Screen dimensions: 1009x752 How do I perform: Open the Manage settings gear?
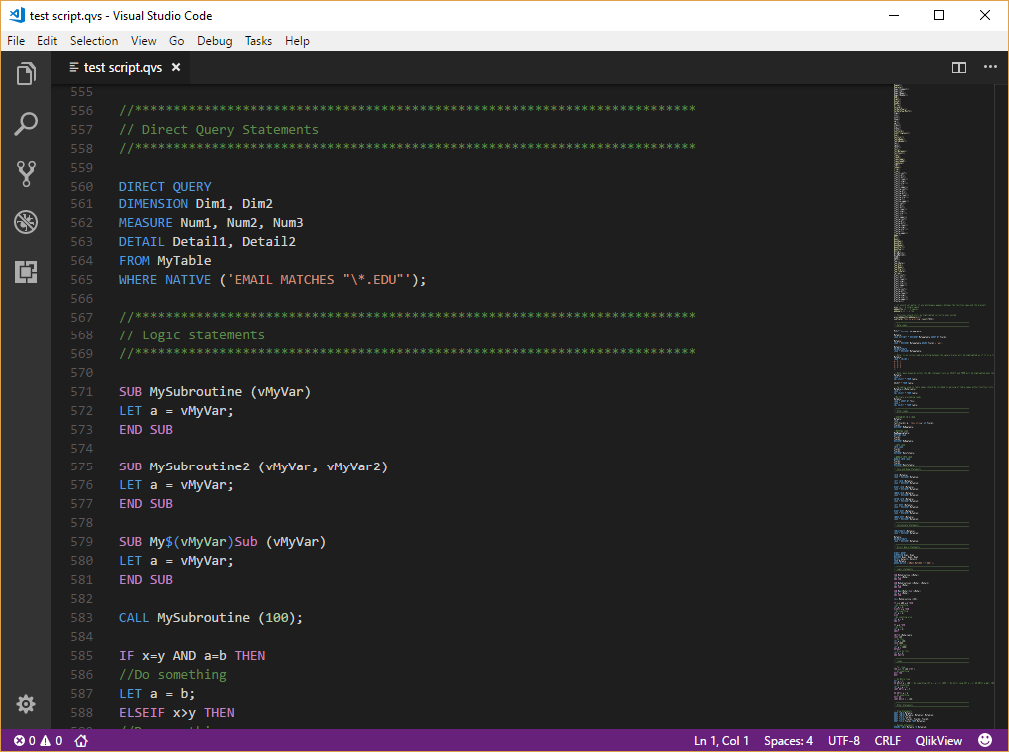25,704
